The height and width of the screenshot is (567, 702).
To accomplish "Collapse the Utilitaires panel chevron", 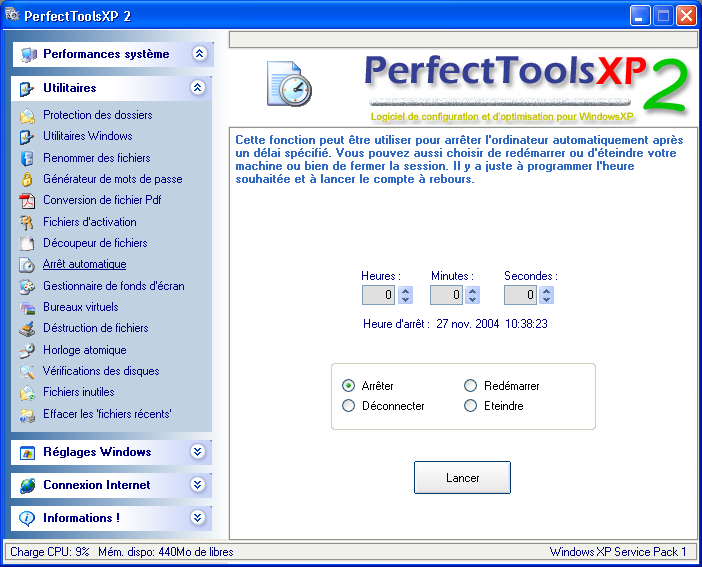I will [x=197, y=87].
